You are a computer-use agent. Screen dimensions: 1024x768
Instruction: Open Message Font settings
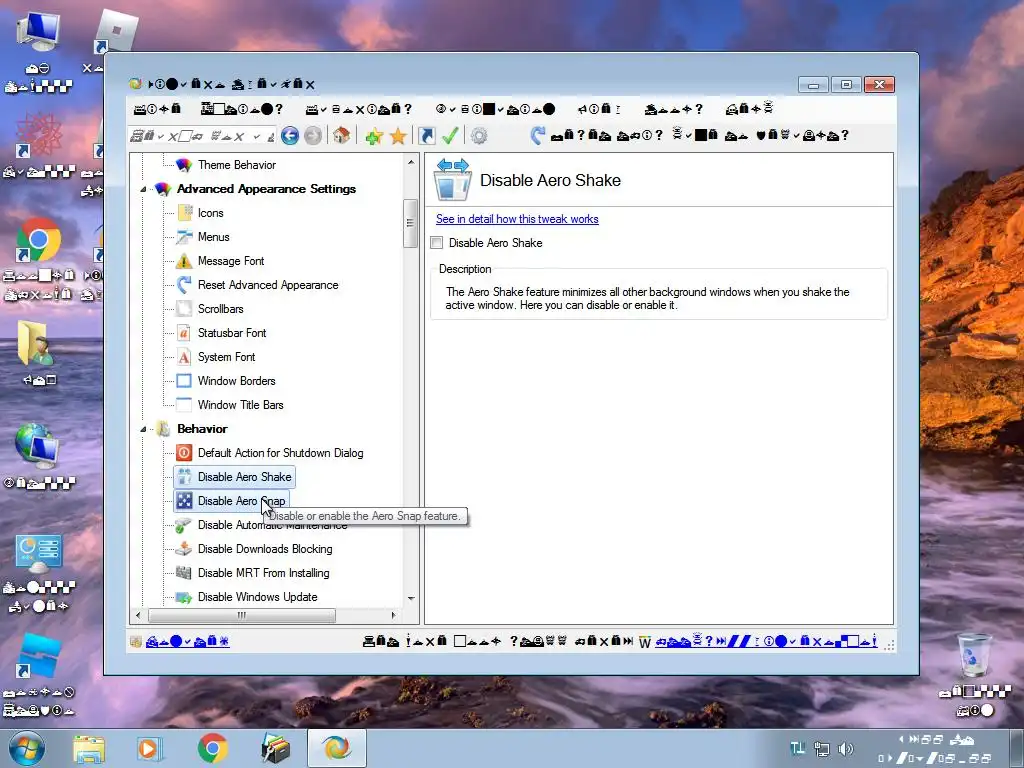231,261
